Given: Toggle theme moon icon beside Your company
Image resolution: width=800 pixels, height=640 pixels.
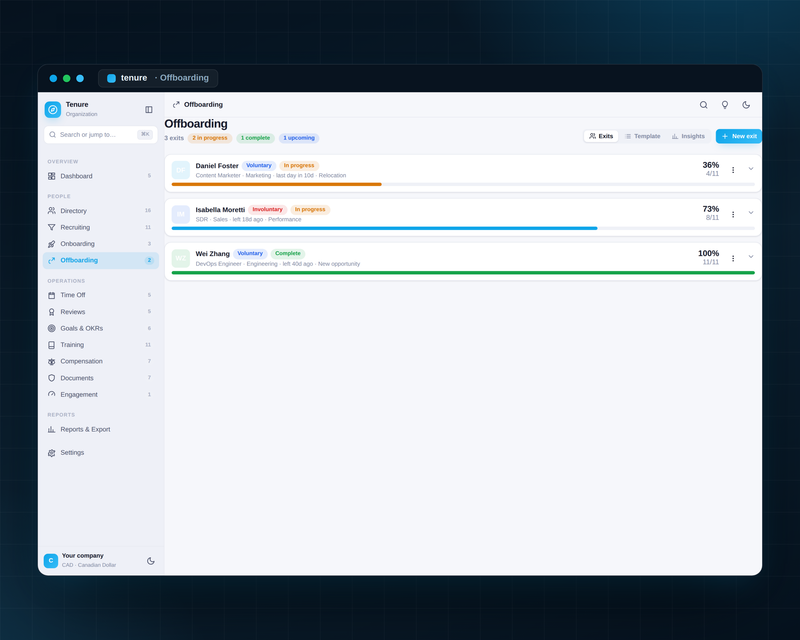Looking at the screenshot, I should coord(151,561).
